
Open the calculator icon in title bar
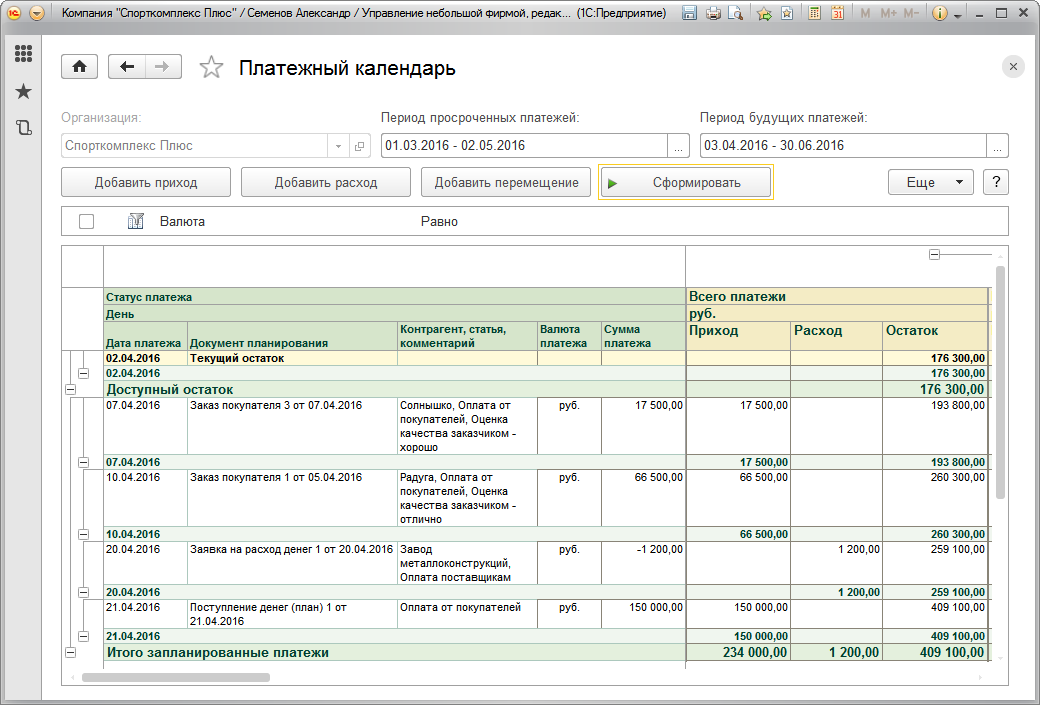815,14
